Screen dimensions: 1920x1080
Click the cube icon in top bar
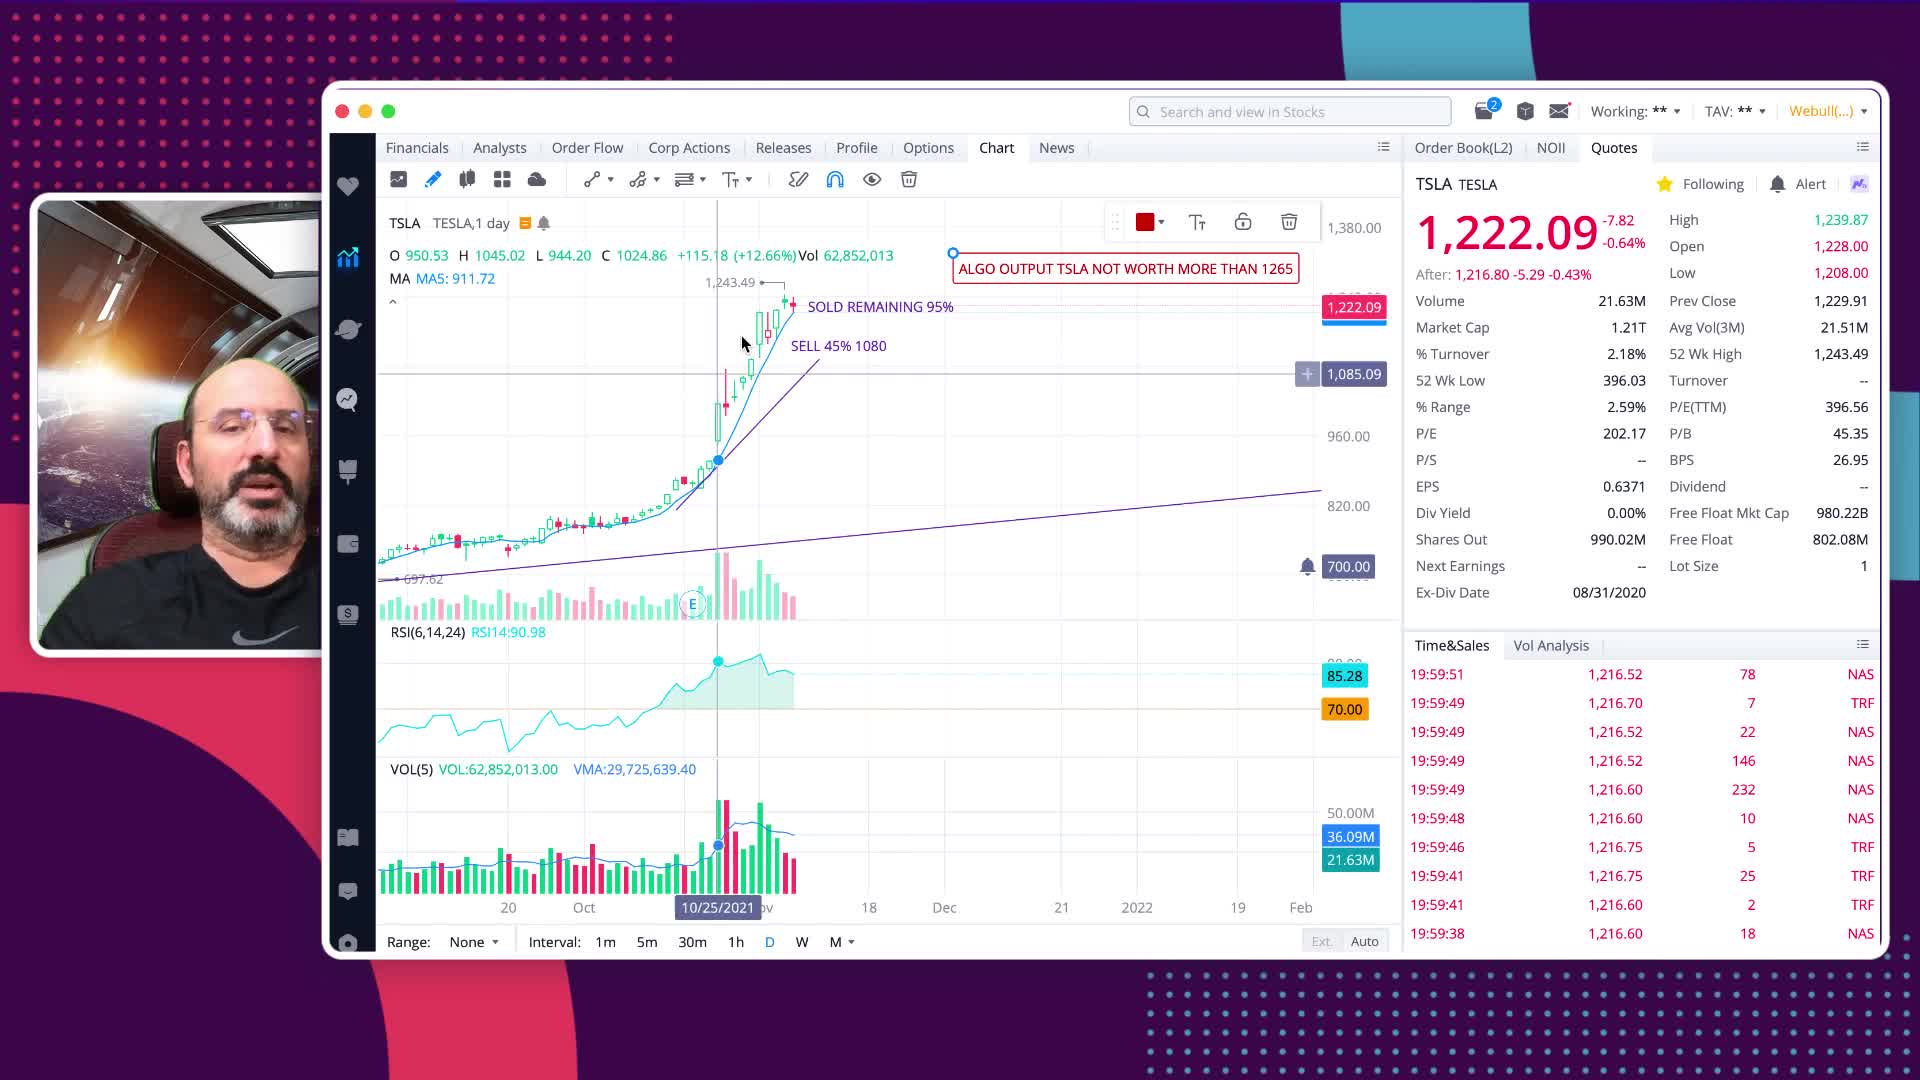(x=1525, y=111)
